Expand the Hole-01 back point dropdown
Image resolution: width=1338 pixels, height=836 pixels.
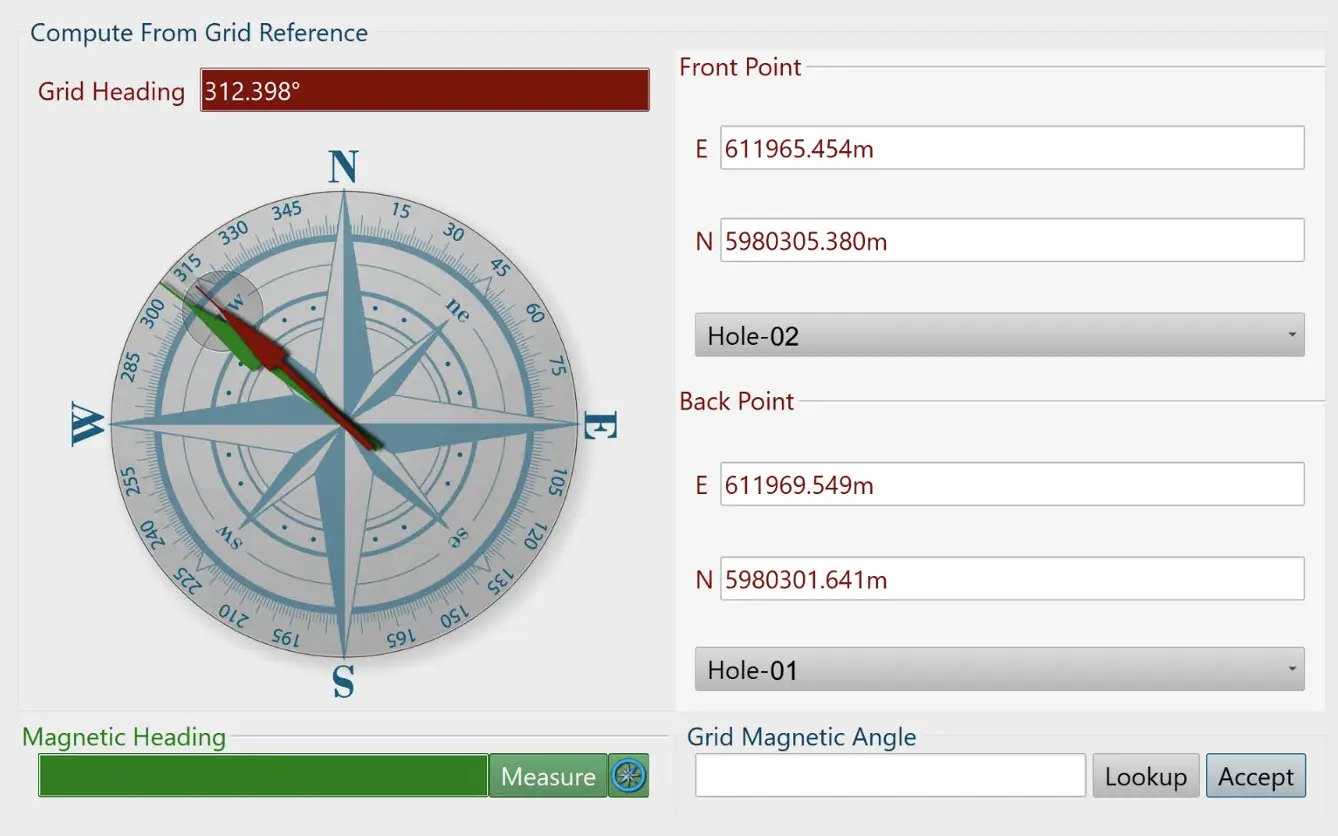tap(999, 669)
